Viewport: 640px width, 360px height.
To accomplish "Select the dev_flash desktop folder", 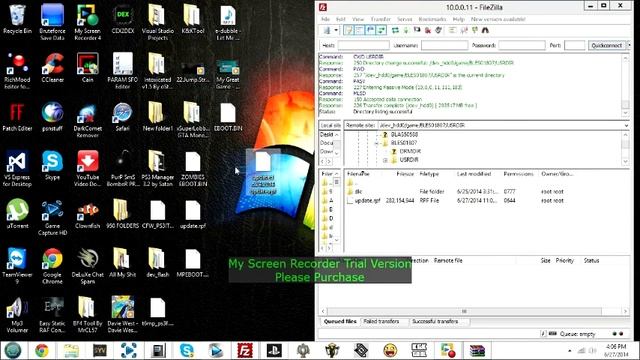I will pyautogui.click(x=157, y=263).
